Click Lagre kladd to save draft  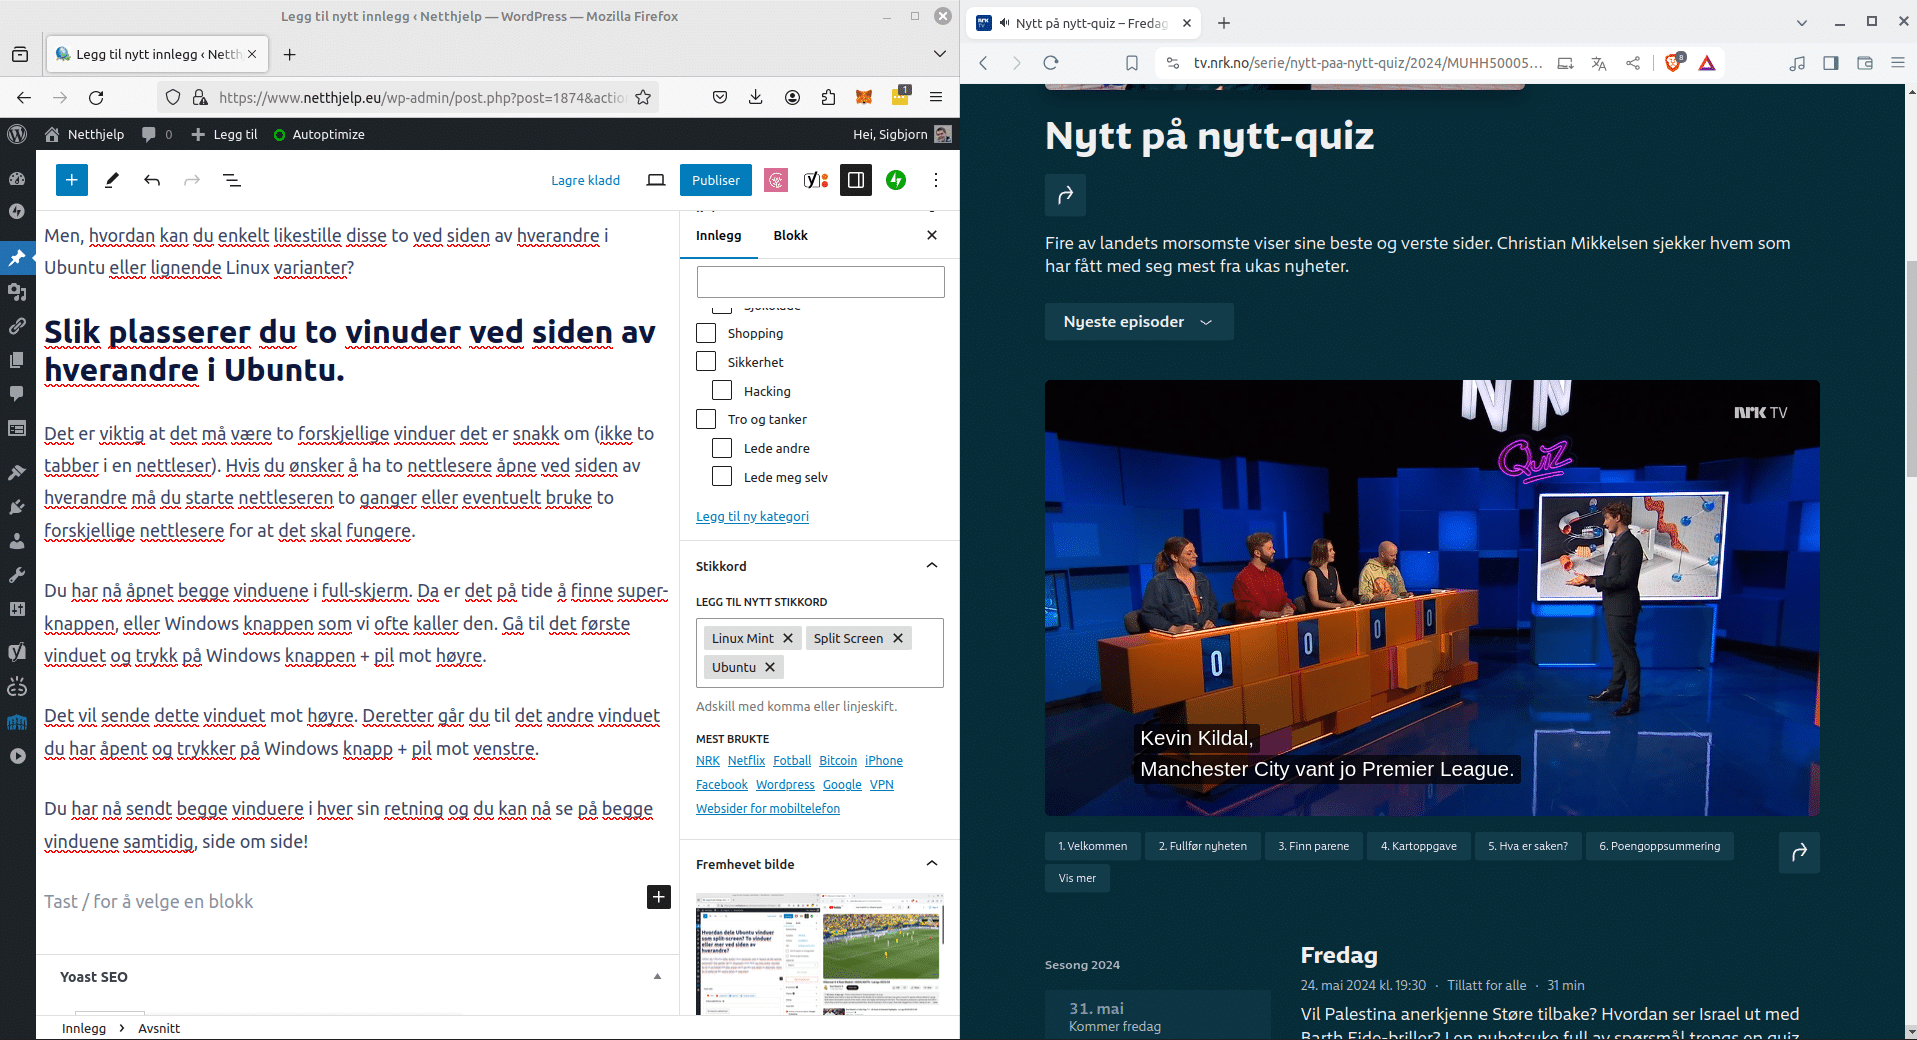click(585, 180)
